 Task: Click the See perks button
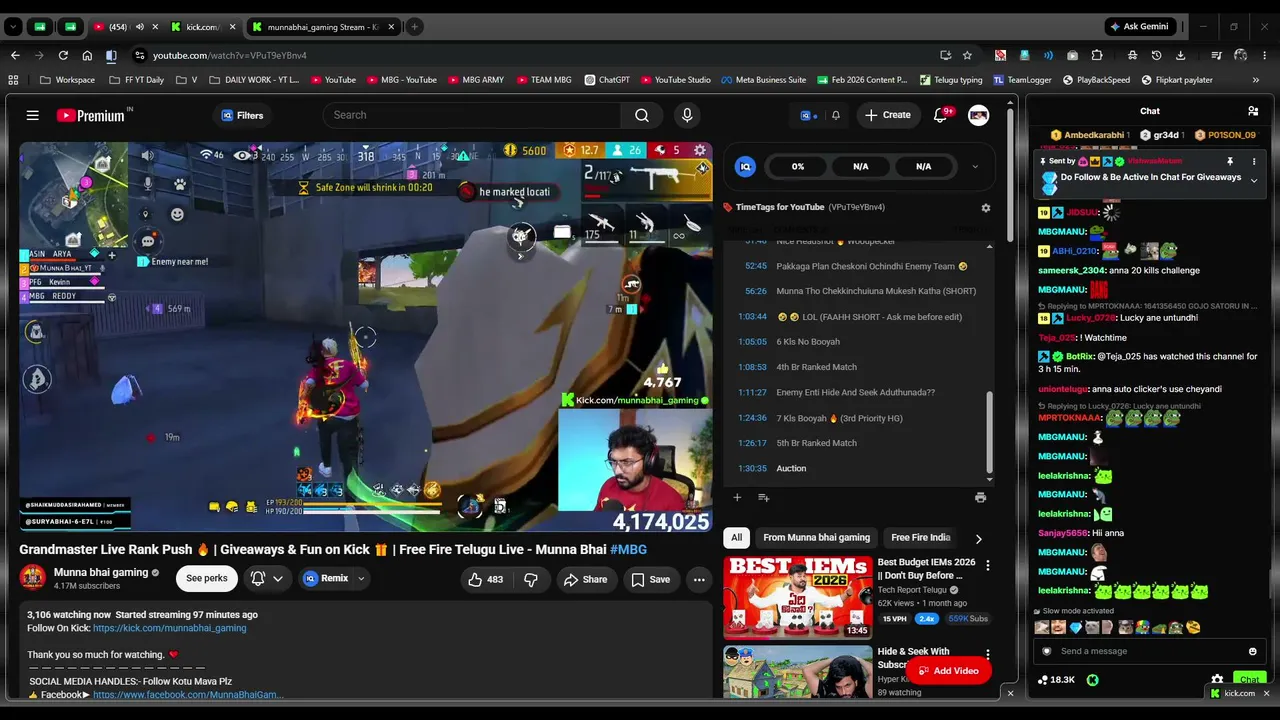[x=207, y=578]
